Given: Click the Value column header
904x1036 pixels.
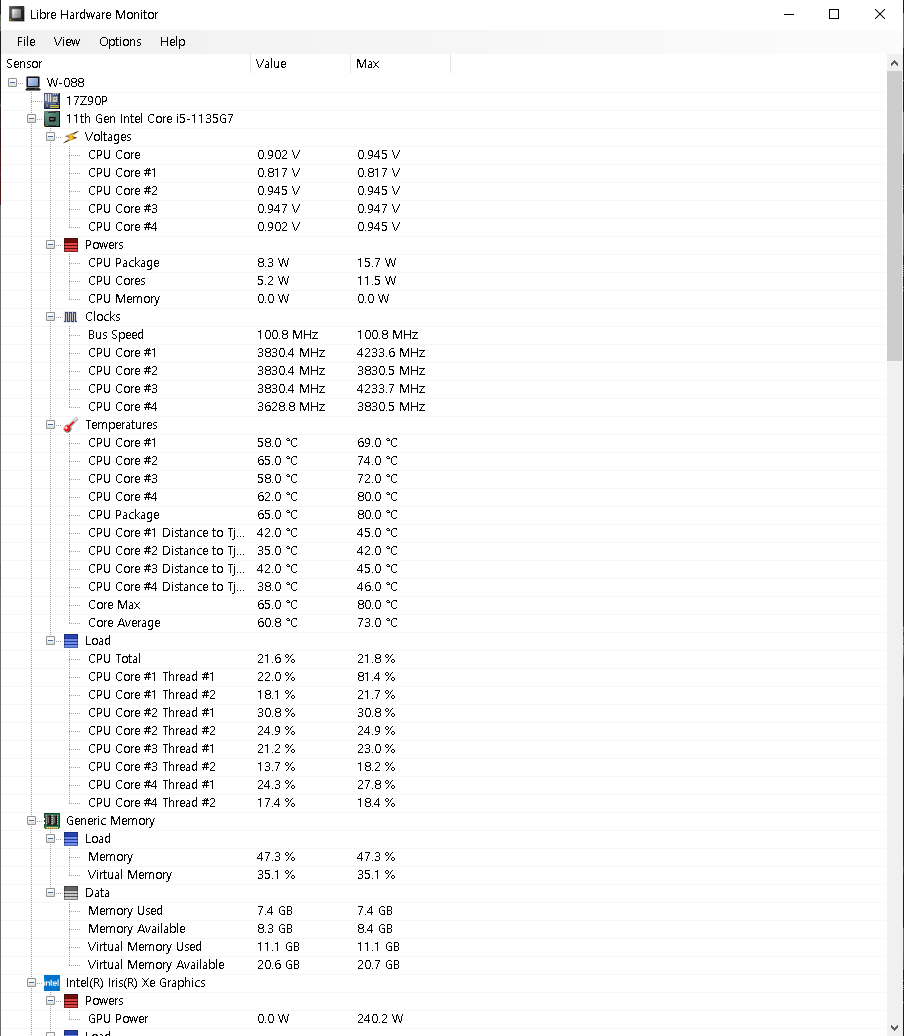Looking at the screenshot, I should pos(301,64).
